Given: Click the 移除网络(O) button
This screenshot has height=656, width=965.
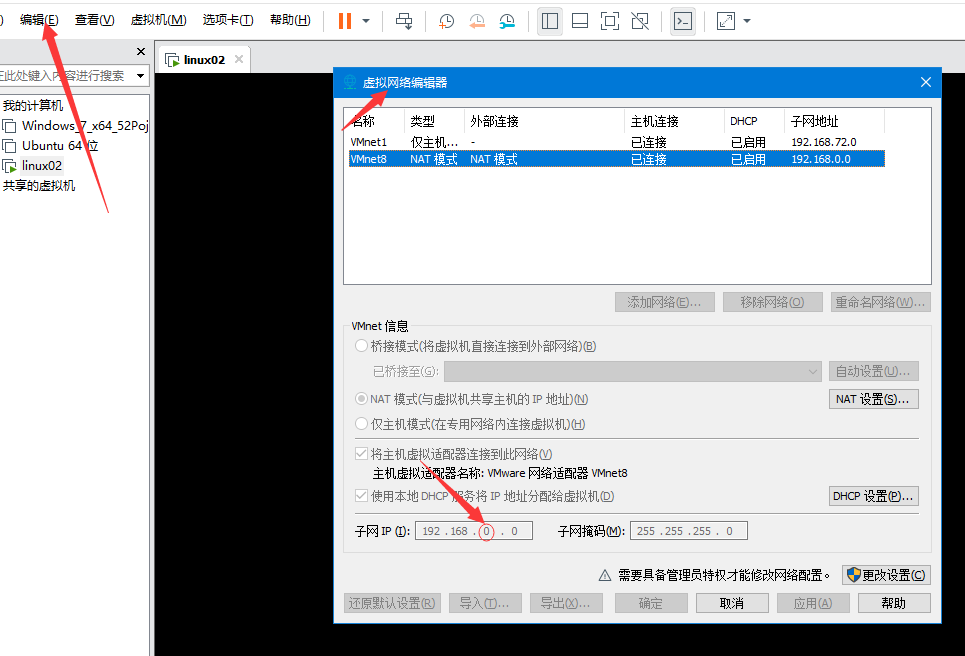Looking at the screenshot, I should pos(772,302).
